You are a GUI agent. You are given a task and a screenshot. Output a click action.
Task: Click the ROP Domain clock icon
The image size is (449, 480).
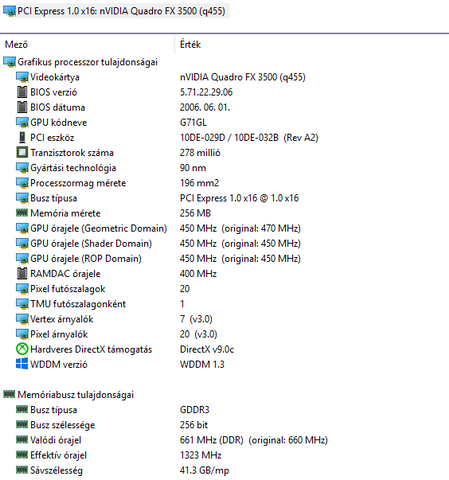click(x=22, y=259)
